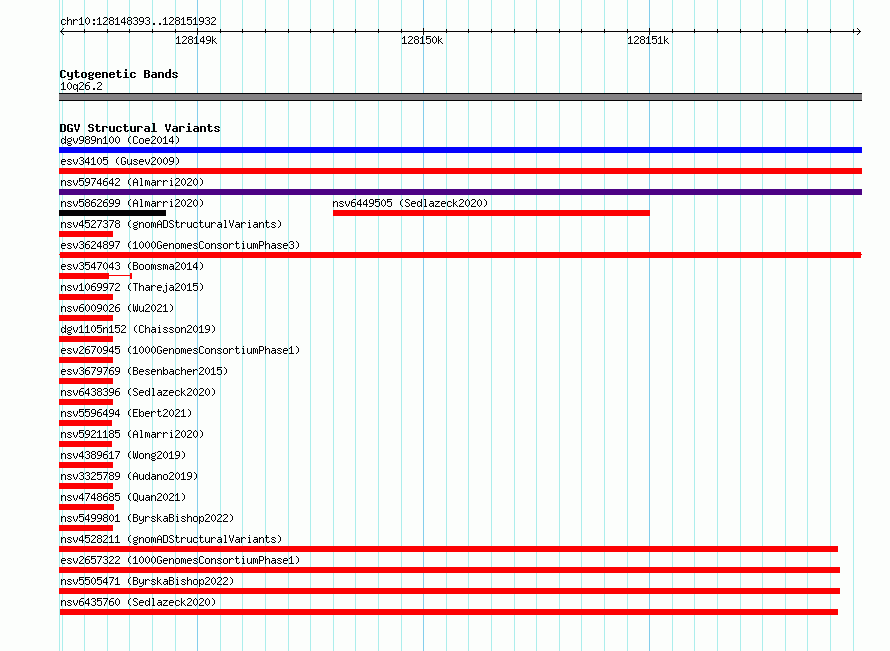The width and height of the screenshot is (890, 651).
Task: Open variant nsv1069972 (Thareja2015) label
Action: 132,287
